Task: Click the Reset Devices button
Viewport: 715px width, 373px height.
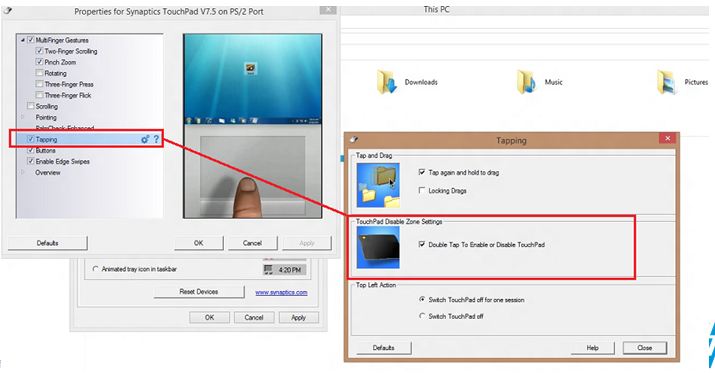Action: click(x=199, y=291)
